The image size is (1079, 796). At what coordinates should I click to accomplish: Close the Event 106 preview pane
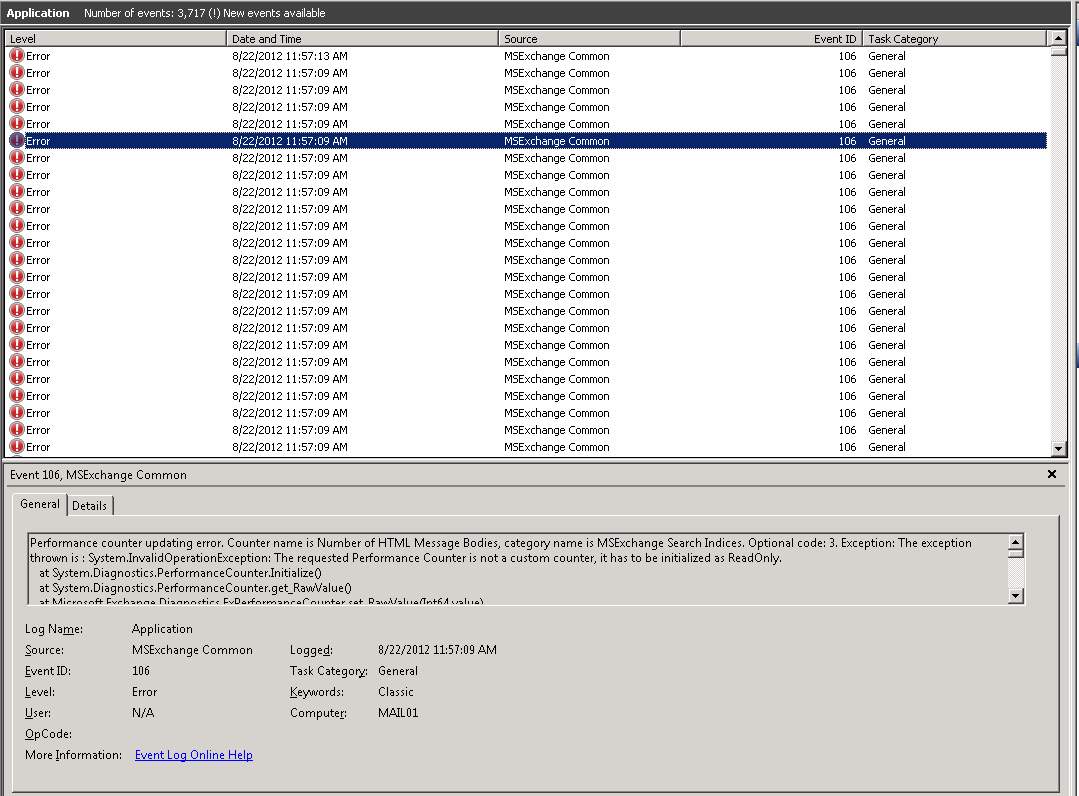click(x=1051, y=474)
